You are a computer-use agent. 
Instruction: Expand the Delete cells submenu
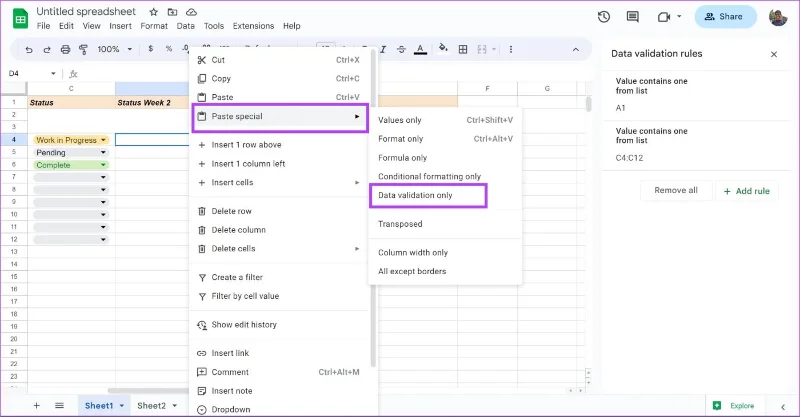click(357, 249)
